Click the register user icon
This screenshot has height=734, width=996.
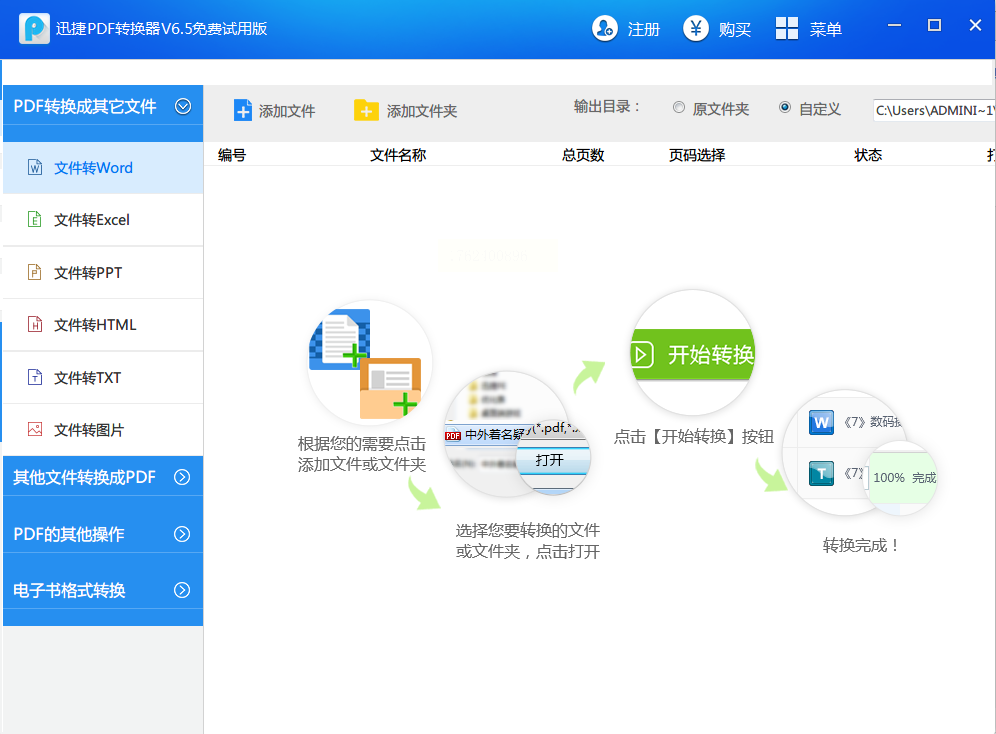[x=605, y=28]
